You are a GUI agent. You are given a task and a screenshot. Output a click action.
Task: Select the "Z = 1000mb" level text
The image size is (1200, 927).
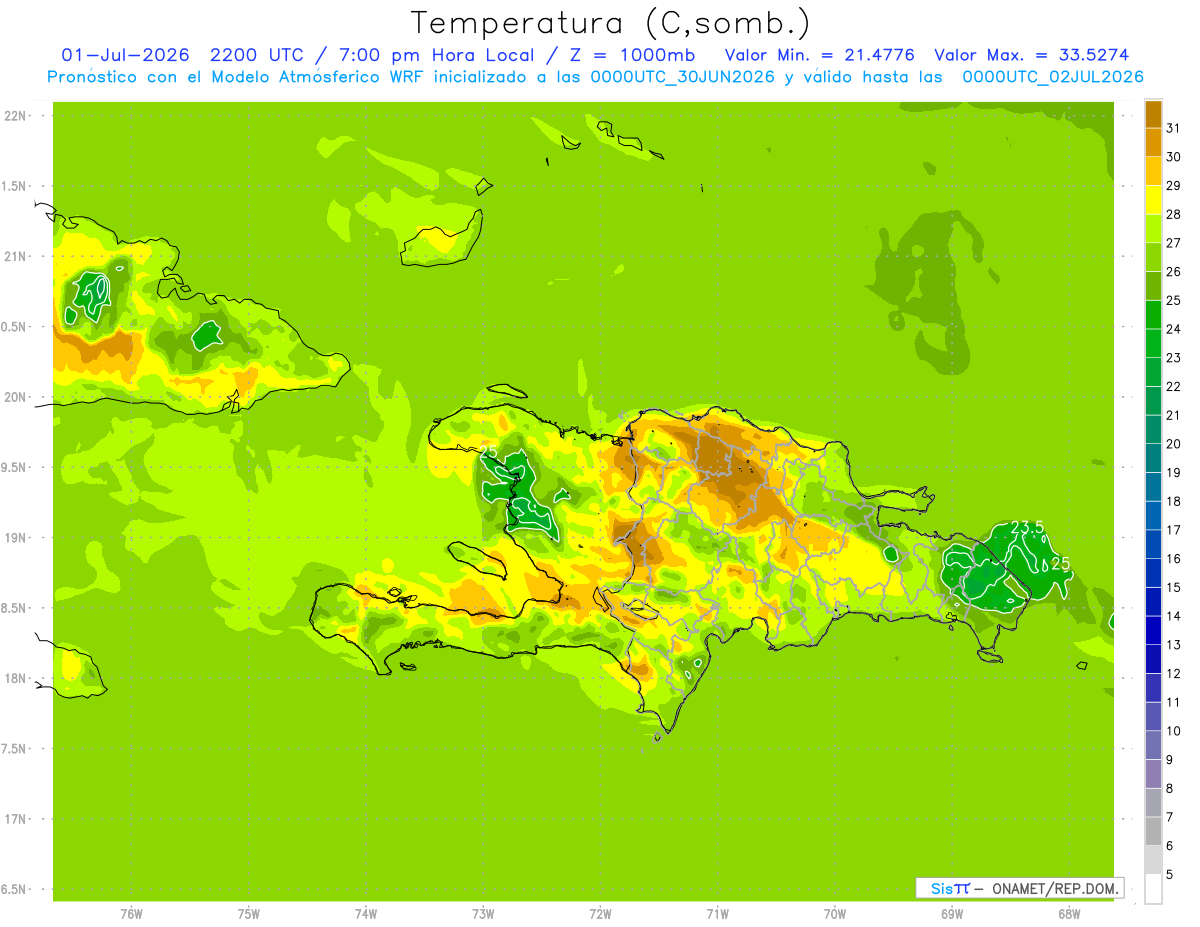click(x=636, y=55)
